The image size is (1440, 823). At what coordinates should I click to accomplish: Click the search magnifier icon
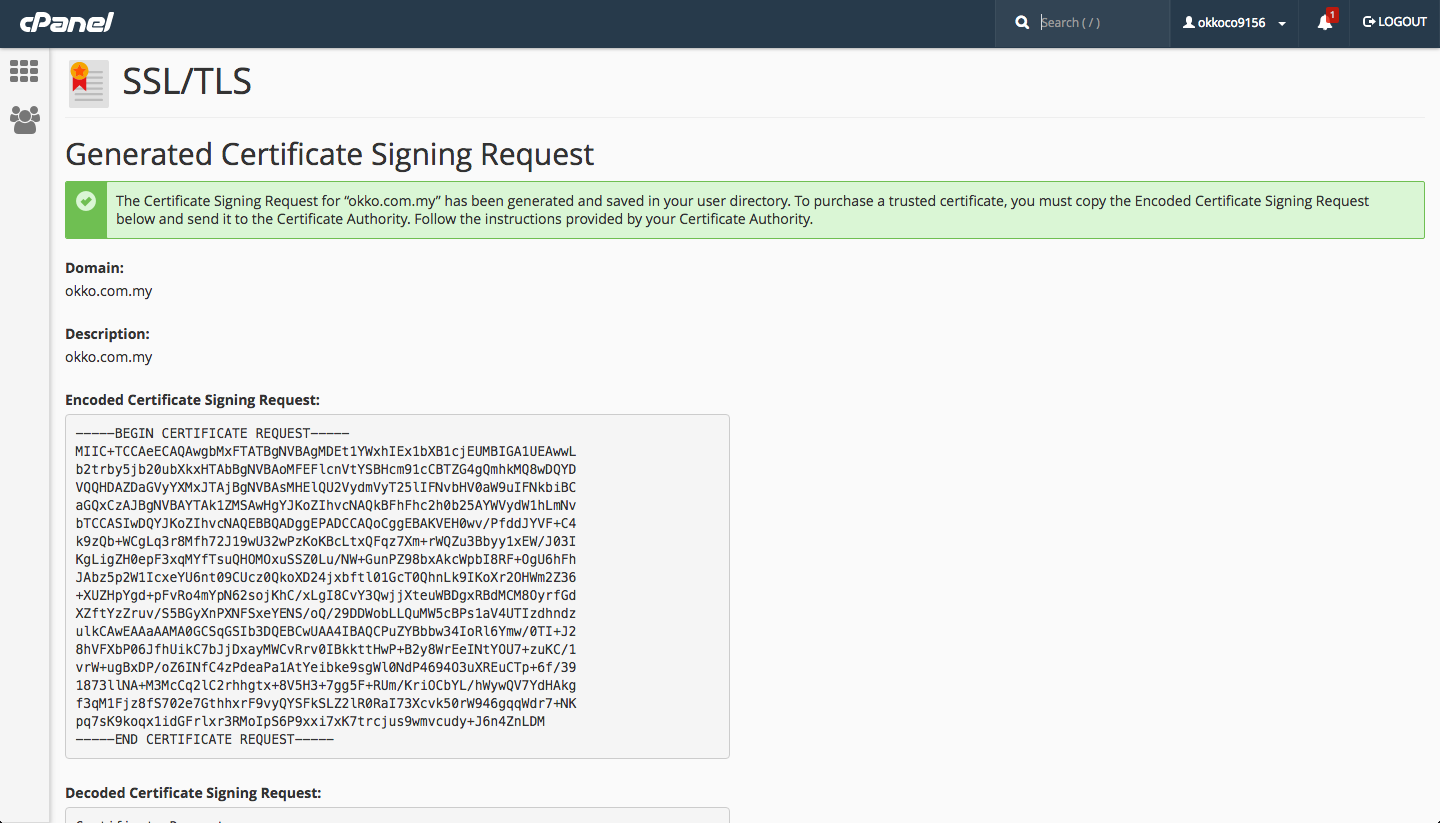point(1021,22)
